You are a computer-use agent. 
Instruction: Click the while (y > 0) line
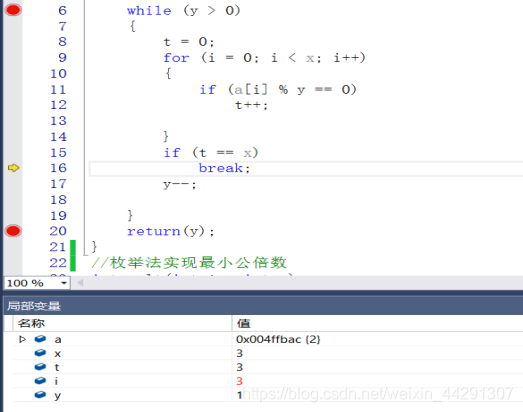(x=183, y=10)
